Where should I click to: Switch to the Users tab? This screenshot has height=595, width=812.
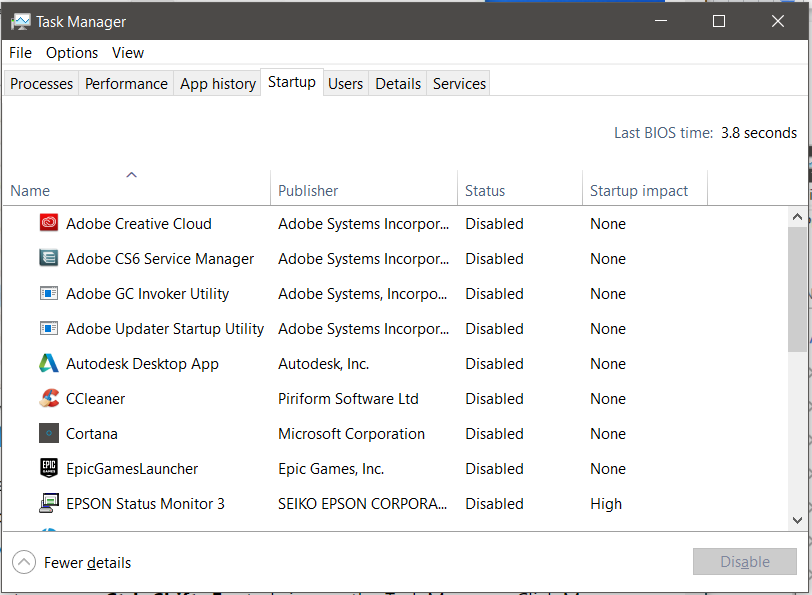click(x=345, y=84)
